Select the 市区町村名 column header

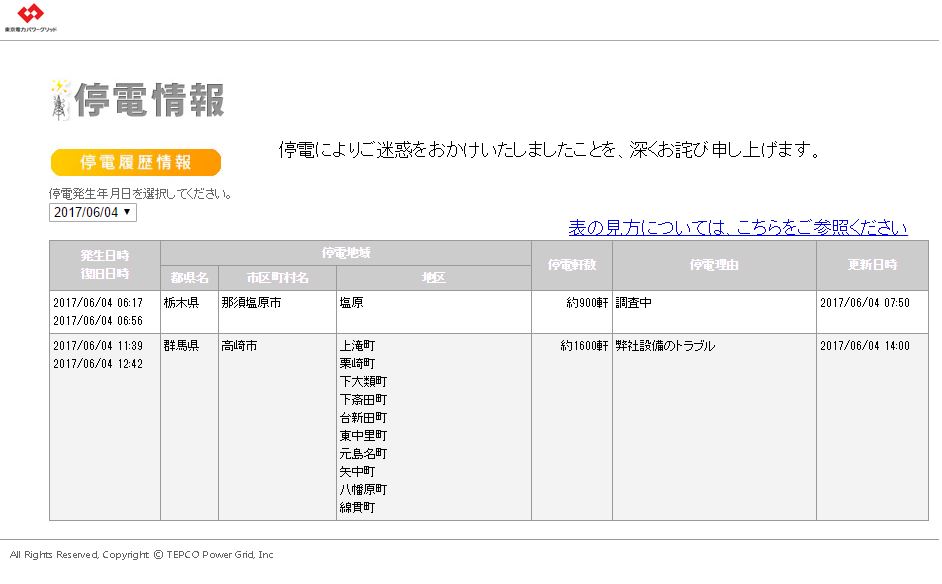[x=277, y=278]
